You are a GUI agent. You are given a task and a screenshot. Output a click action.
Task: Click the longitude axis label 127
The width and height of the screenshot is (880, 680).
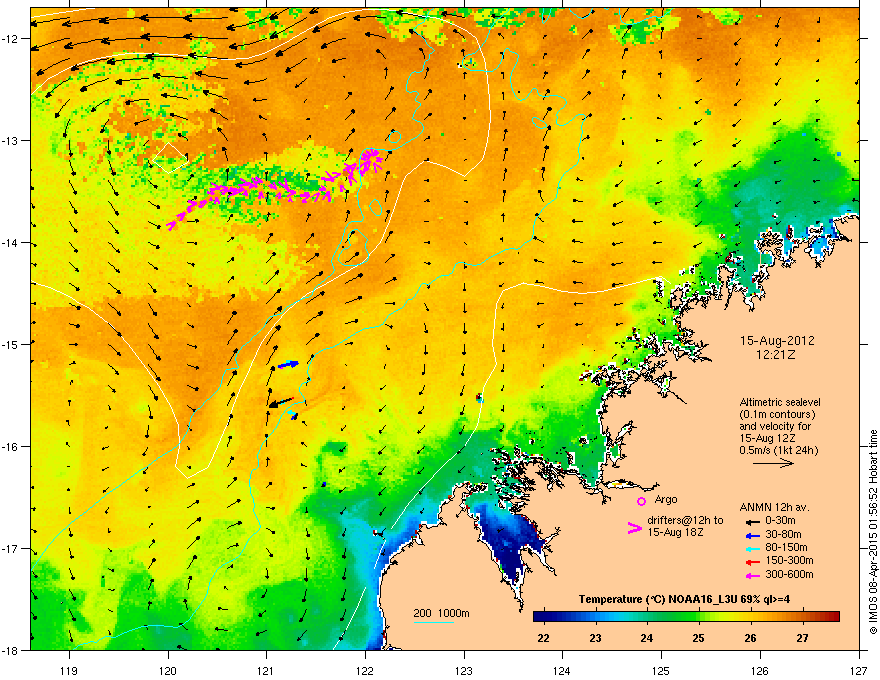click(x=859, y=670)
